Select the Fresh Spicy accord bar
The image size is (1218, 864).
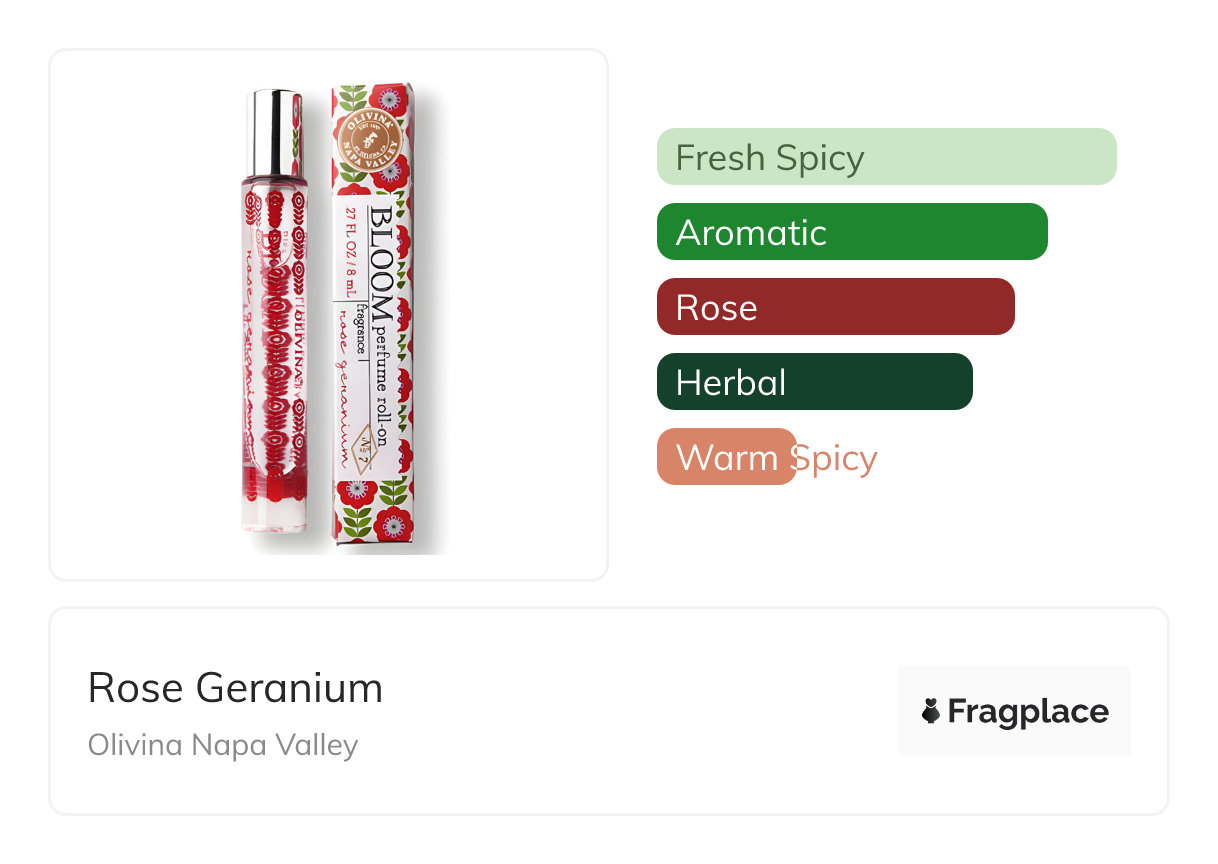click(886, 157)
